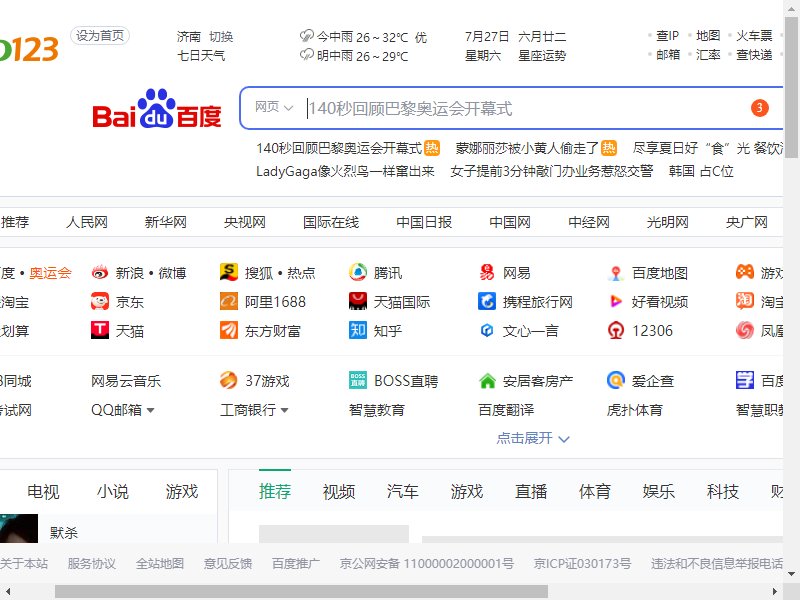The width and height of the screenshot is (800, 600).
Task: Open the 37 Games icon
Action: [229, 381]
